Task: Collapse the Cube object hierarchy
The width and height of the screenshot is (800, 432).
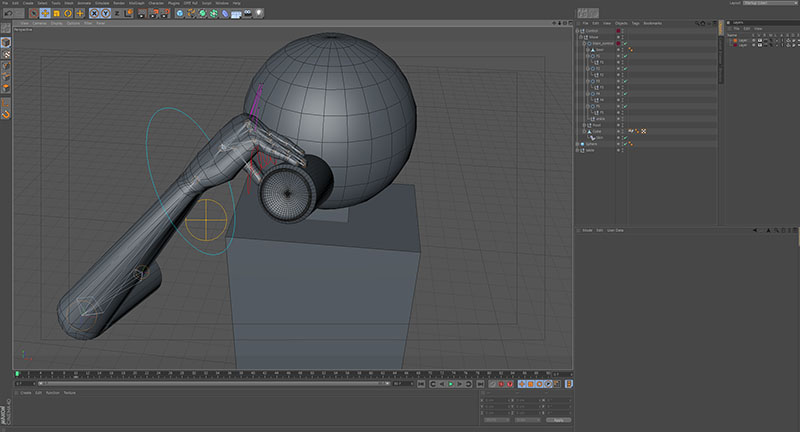Action: click(x=585, y=132)
